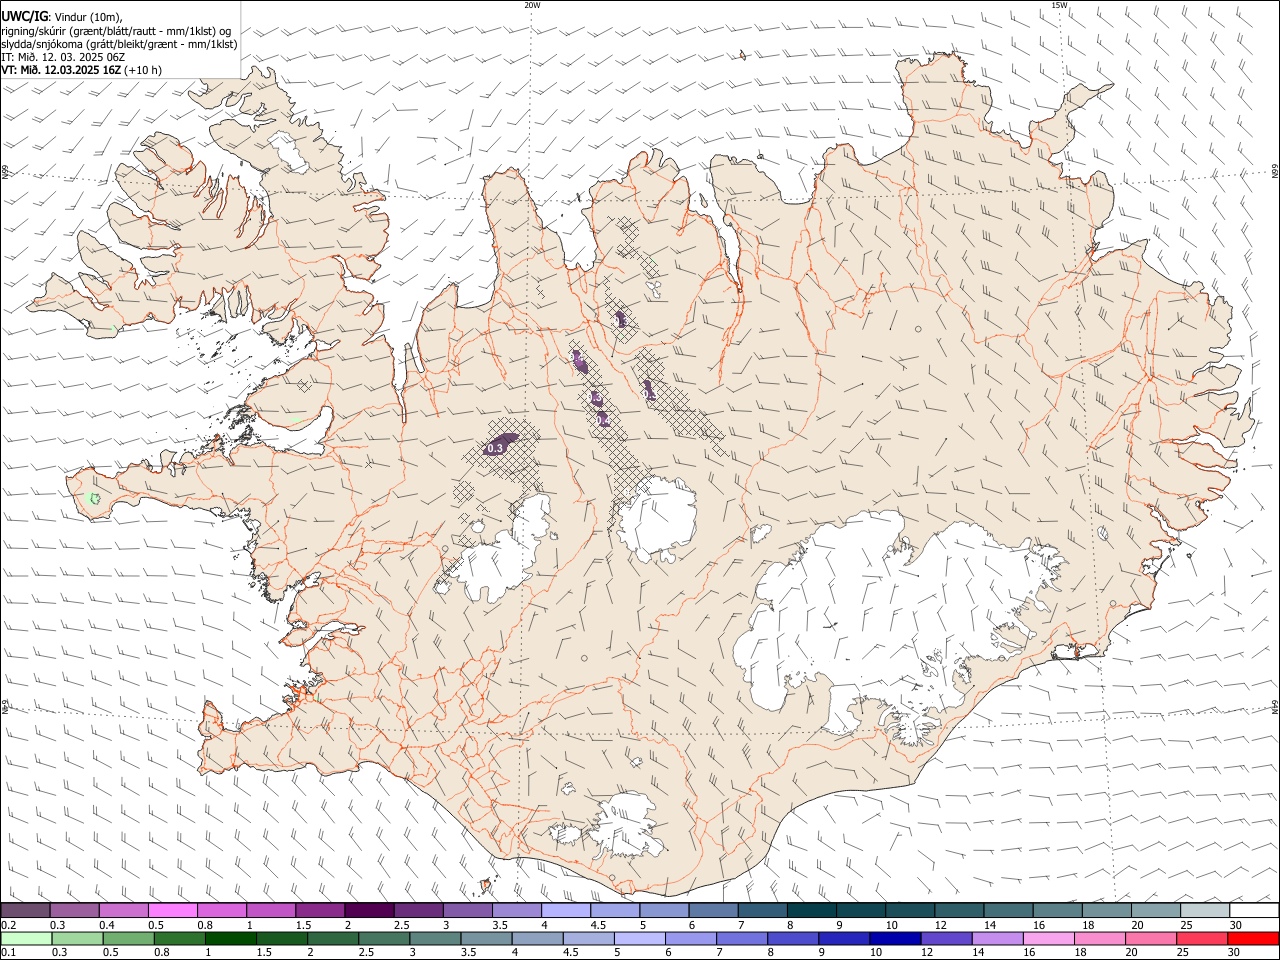Click the slate blue 6 snow legend swatch
Screen dimensions: 1280x960
tap(714, 911)
